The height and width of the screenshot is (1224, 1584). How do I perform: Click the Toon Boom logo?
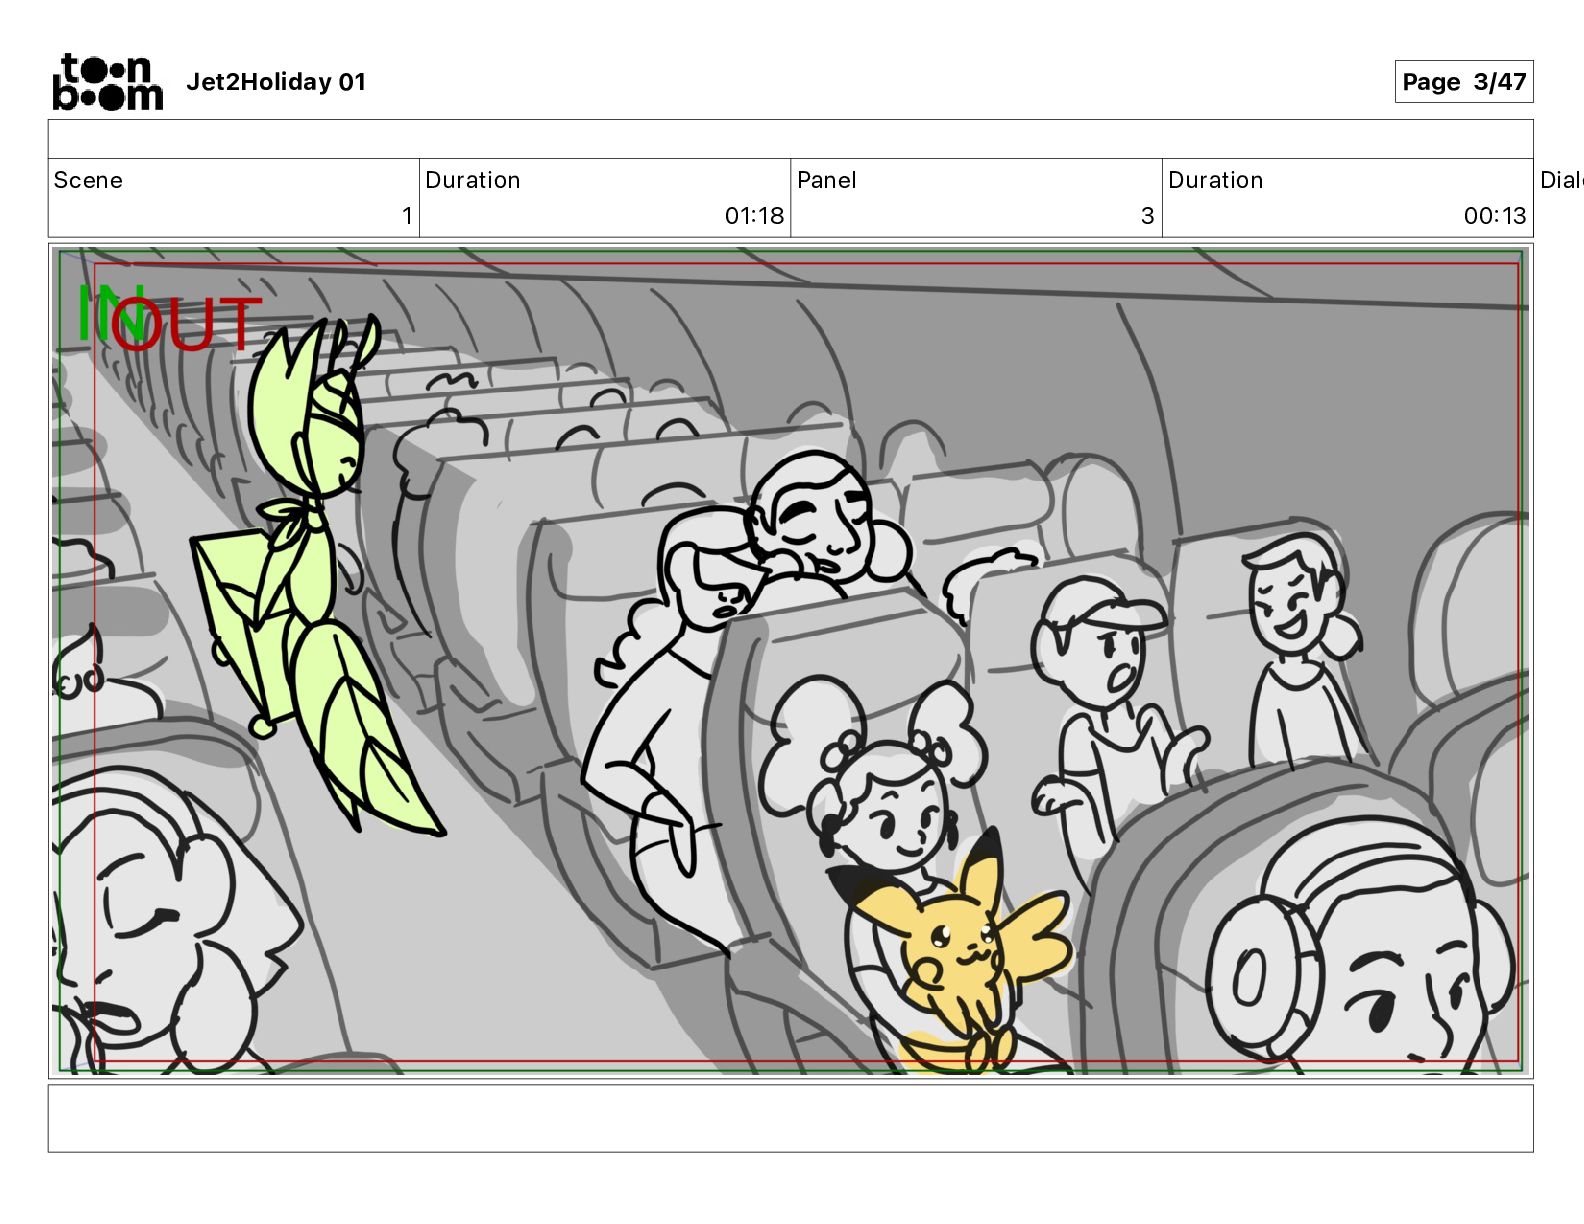coord(107,81)
